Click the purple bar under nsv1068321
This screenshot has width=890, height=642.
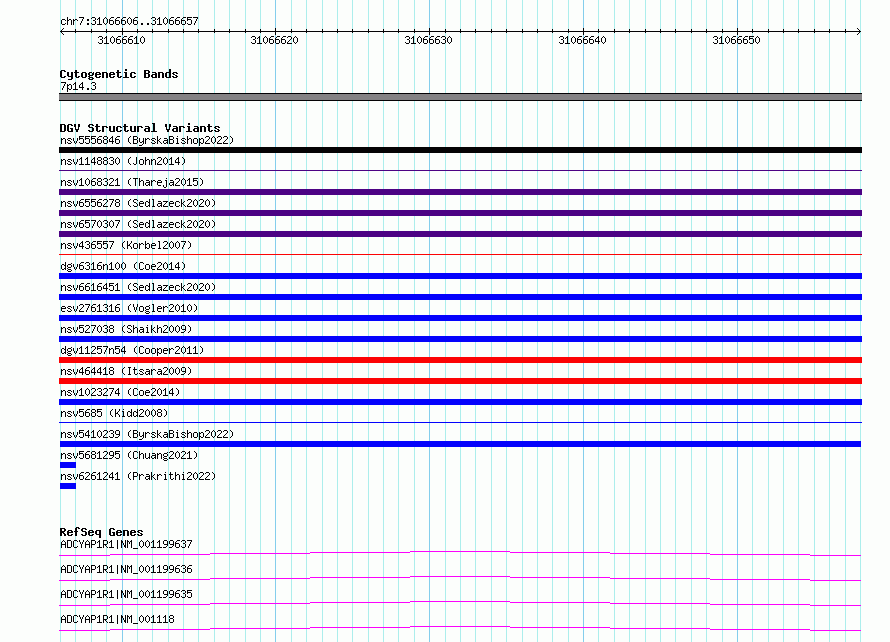pos(460,192)
